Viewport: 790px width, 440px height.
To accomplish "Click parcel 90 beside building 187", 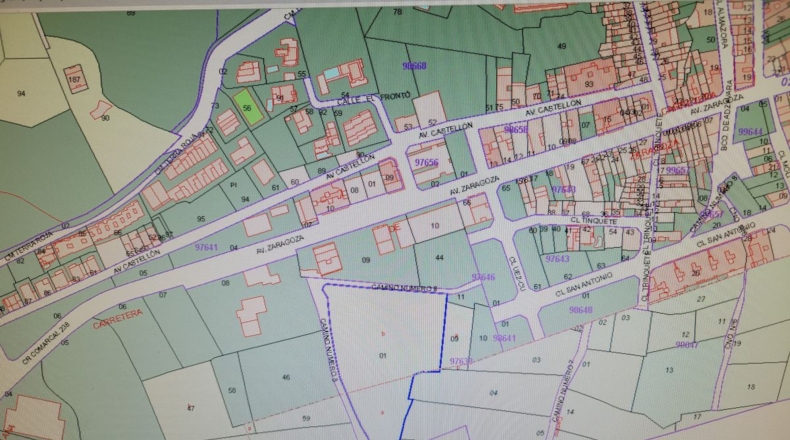I will pos(105,118).
